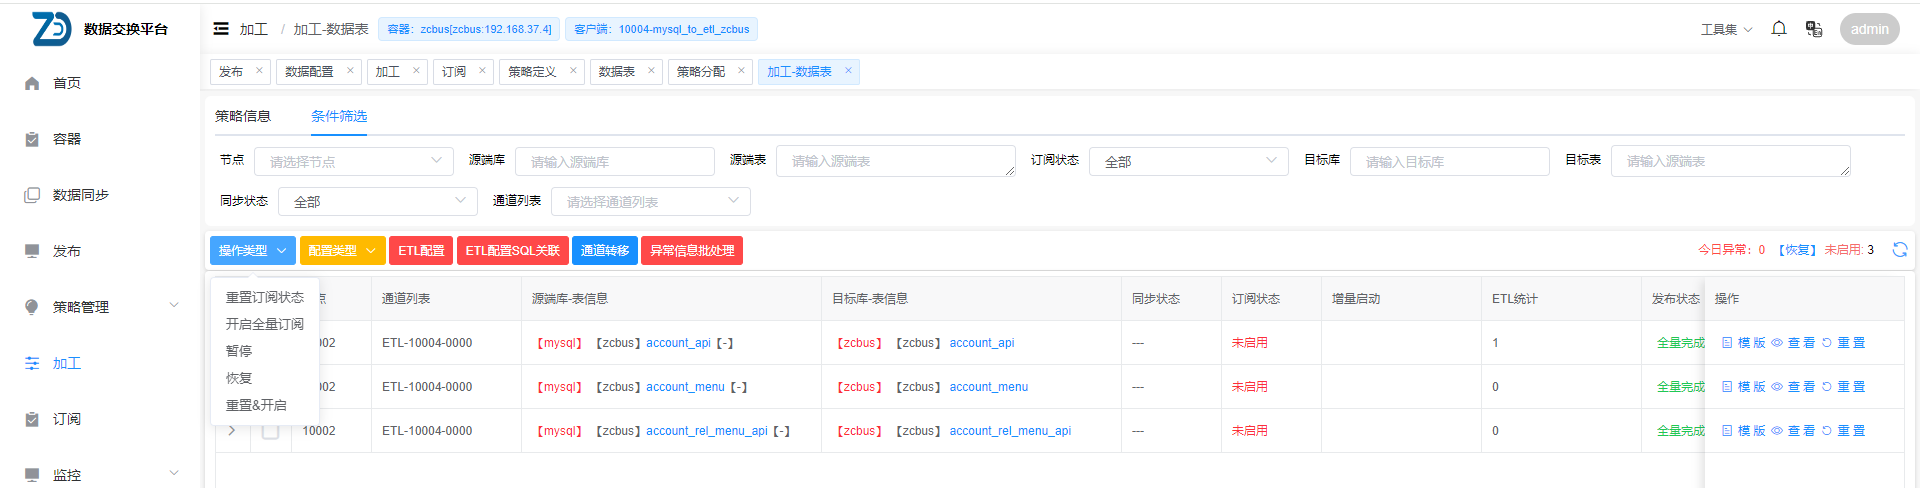Expand the account_rel_menu_api row arrow
The height and width of the screenshot is (488, 1920).
click(232, 431)
